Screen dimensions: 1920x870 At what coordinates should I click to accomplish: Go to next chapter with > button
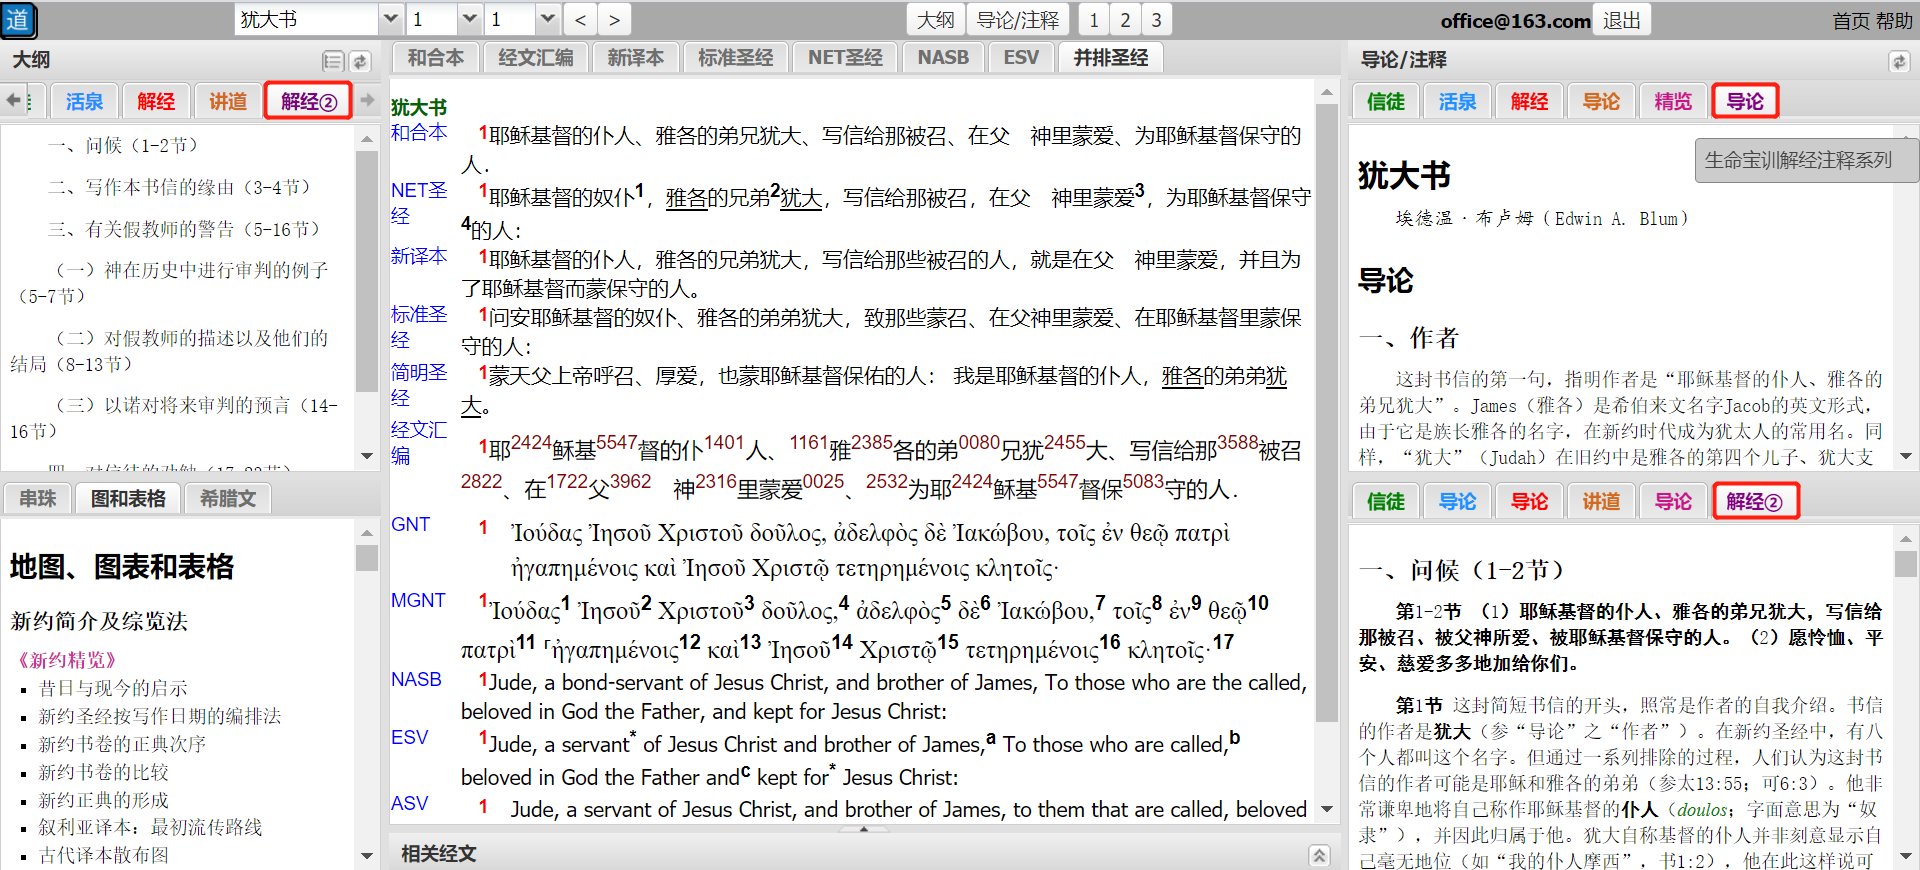click(x=614, y=20)
